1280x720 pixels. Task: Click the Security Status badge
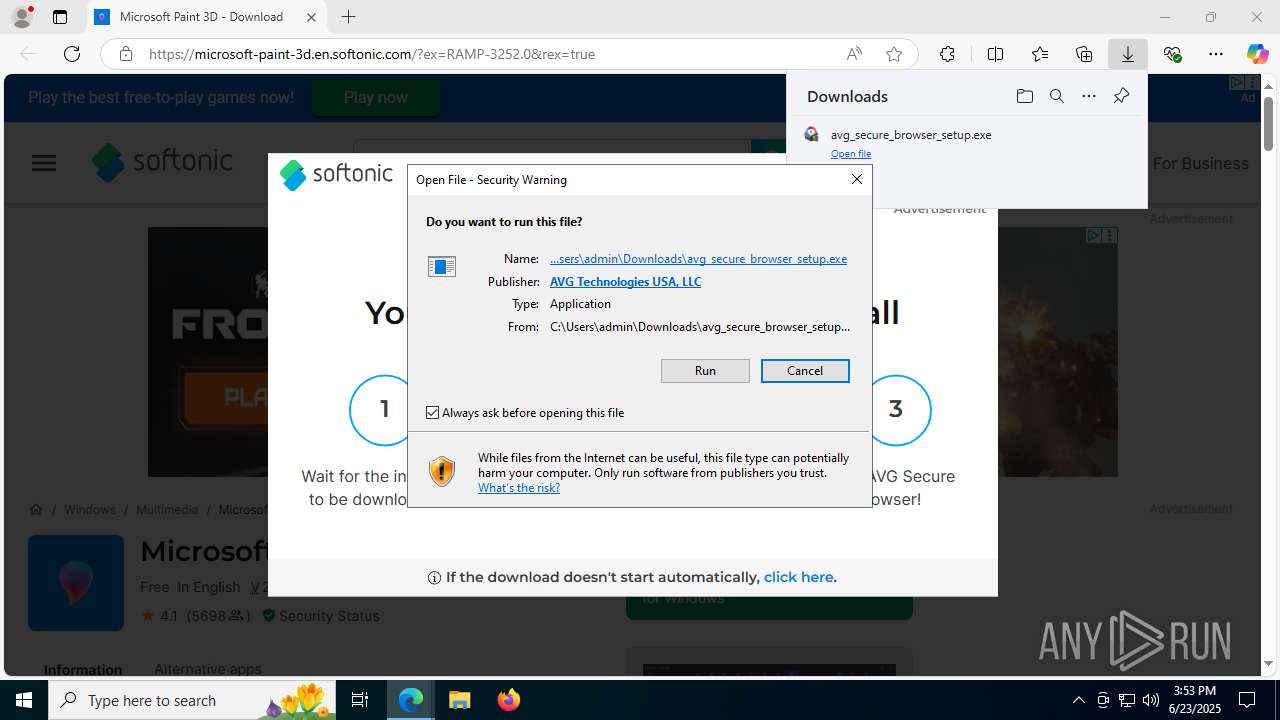pos(321,616)
